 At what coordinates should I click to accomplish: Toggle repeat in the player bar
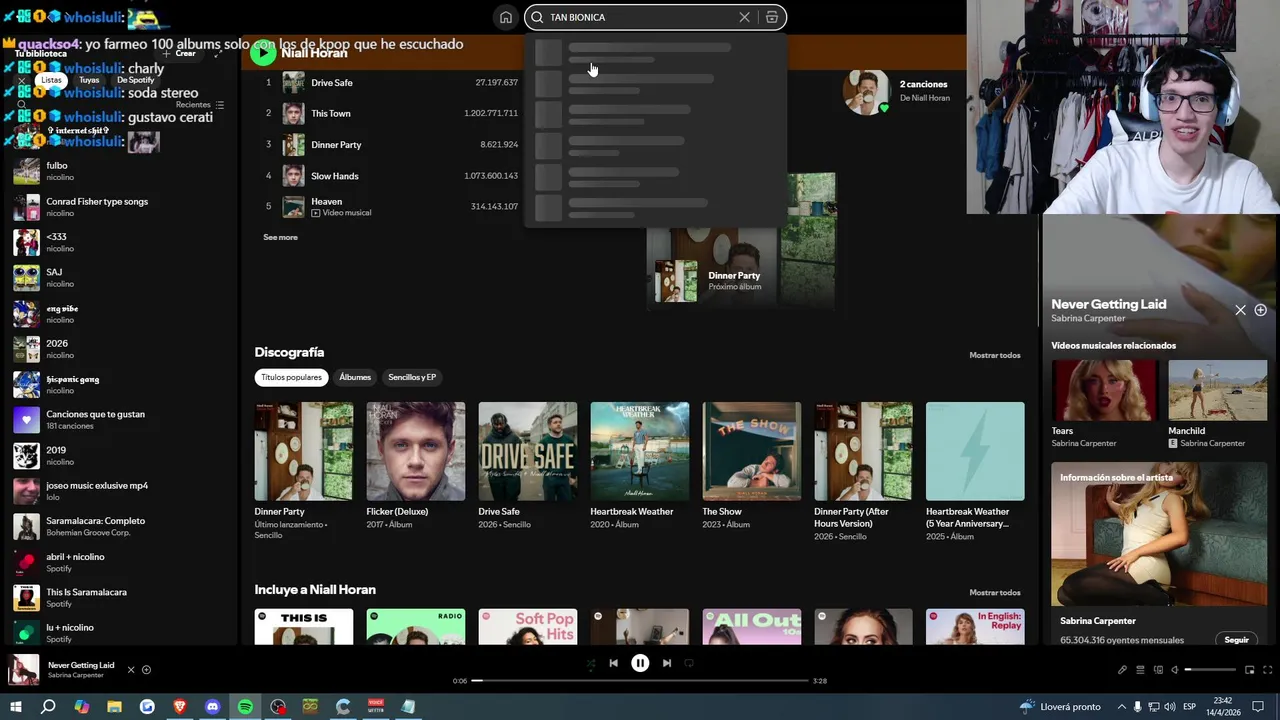(689, 663)
